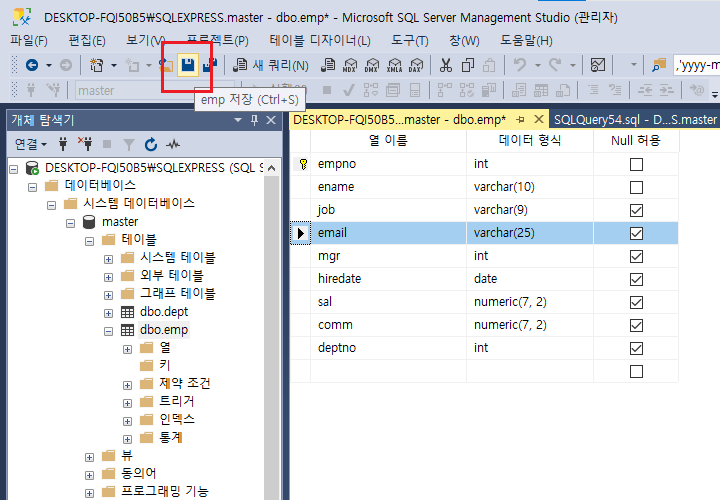720x500 pixels.
Task: Expand the dbo.dept table node
Action: point(108,314)
